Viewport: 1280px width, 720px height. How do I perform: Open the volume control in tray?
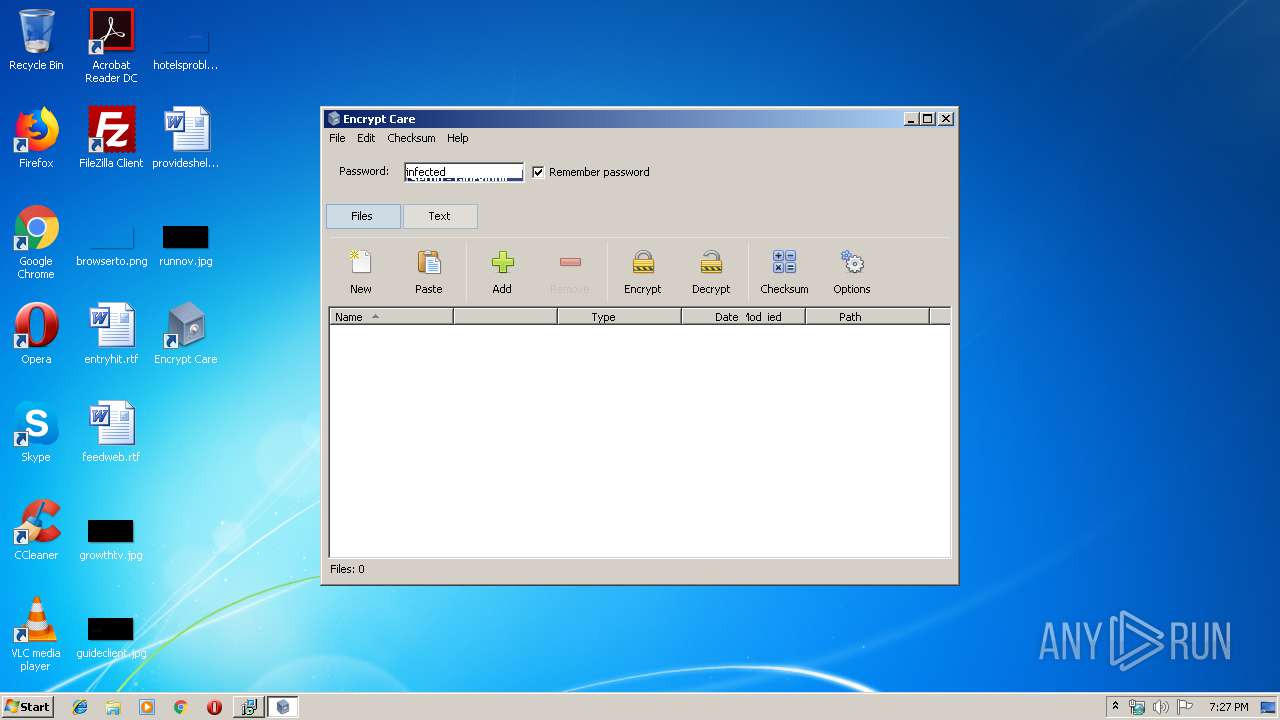1161,707
